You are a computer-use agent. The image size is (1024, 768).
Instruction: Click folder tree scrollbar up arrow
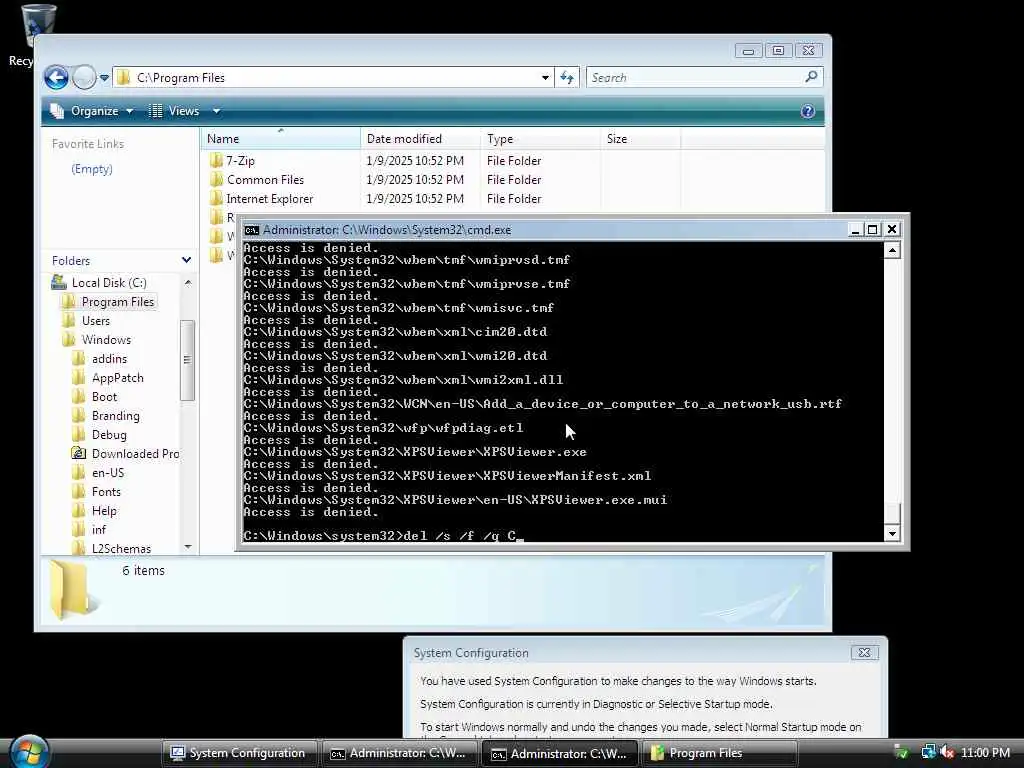point(188,283)
